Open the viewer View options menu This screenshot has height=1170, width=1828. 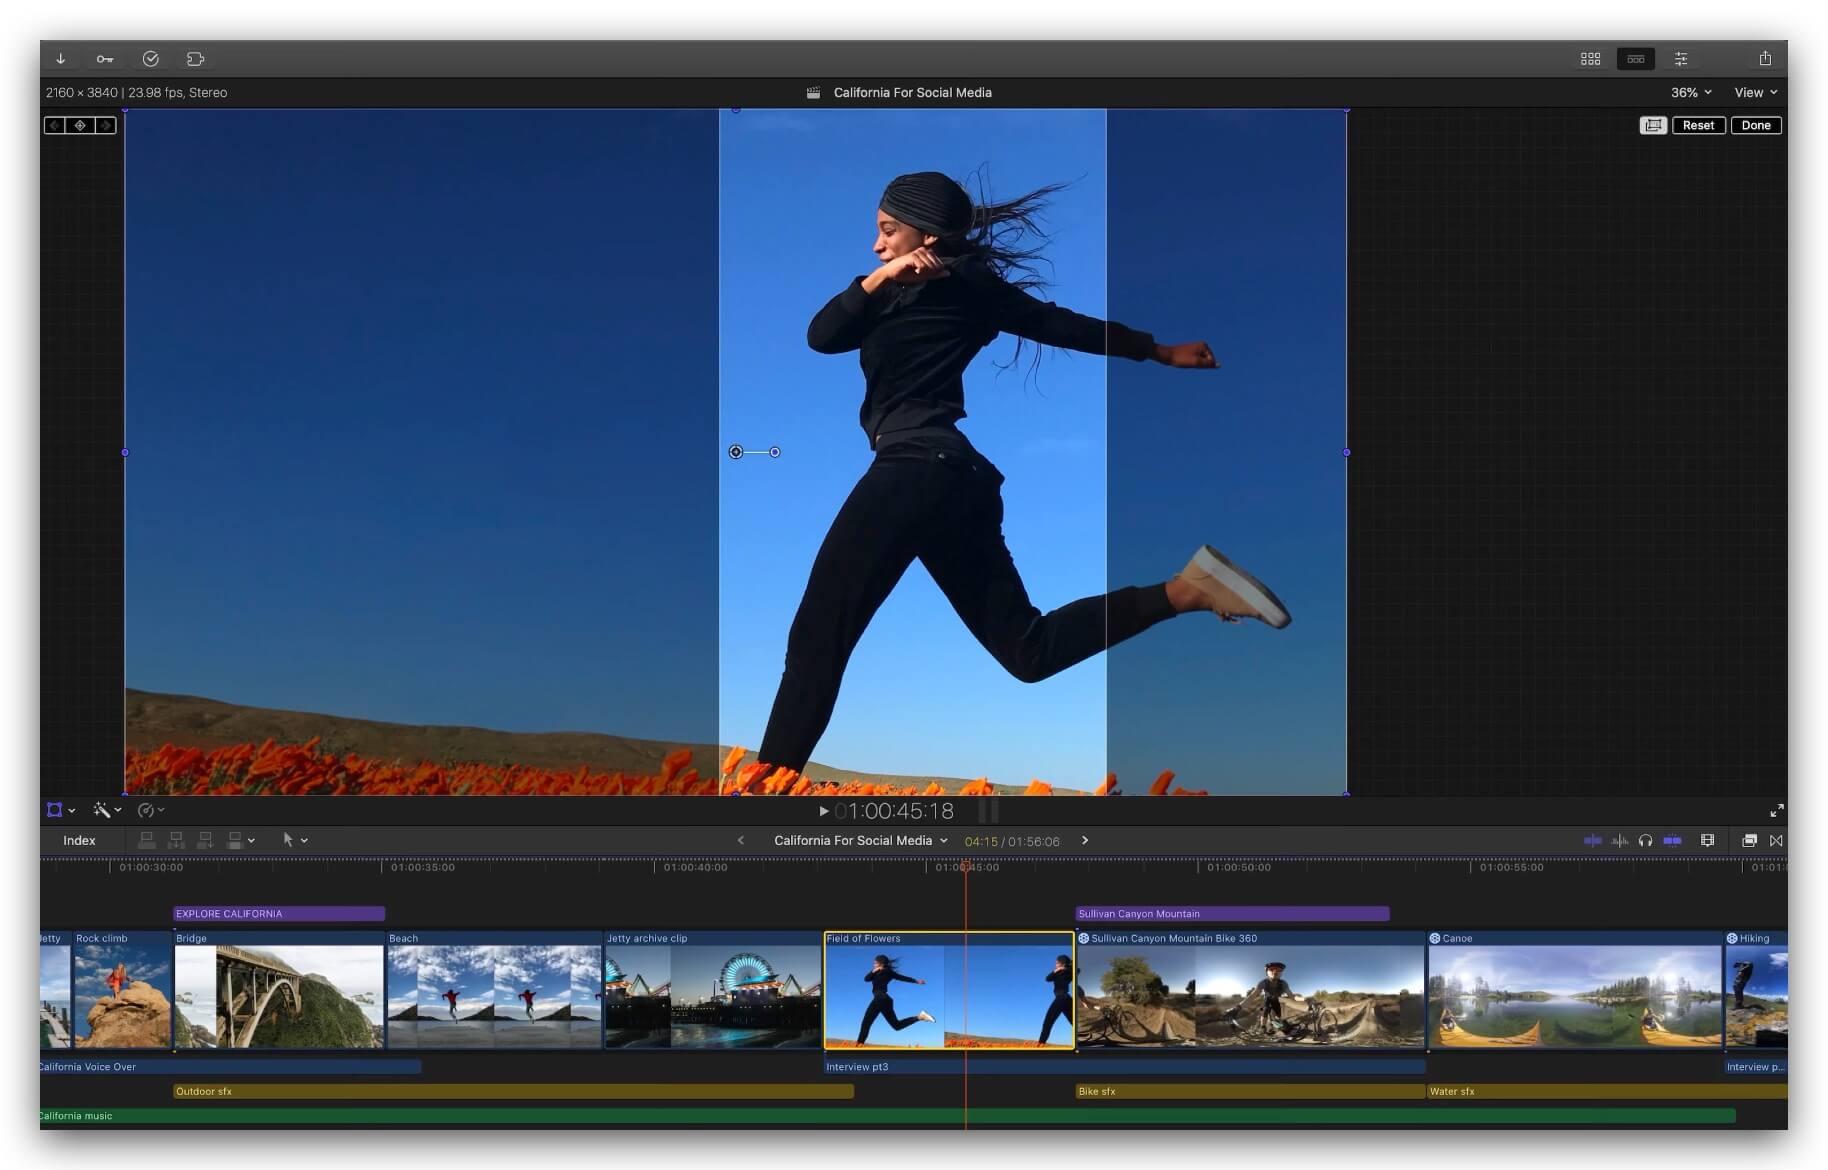point(1755,92)
